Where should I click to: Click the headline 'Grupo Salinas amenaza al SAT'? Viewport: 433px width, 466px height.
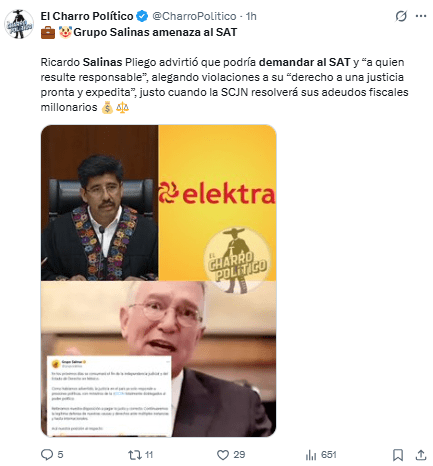pyautogui.click(x=155, y=32)
